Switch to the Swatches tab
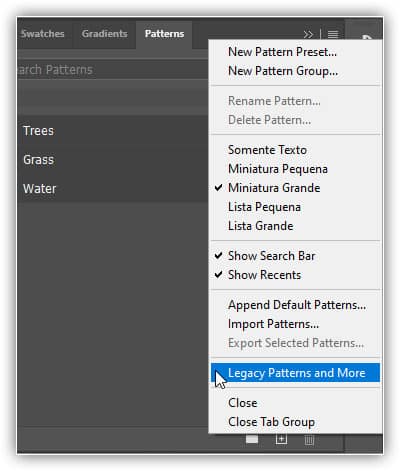 [43, 34]
